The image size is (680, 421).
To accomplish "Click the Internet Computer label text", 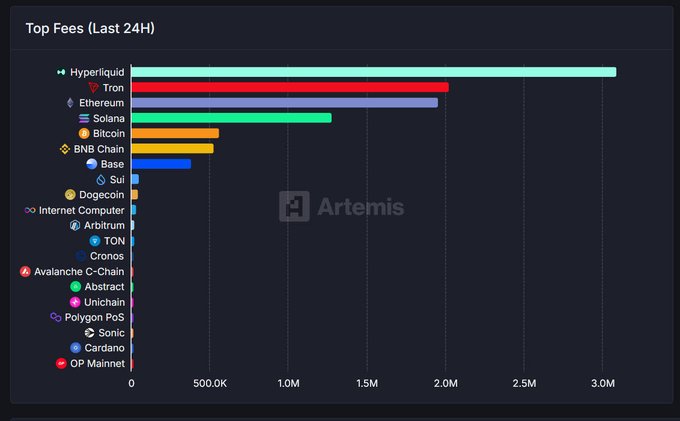I will [82, 210].
